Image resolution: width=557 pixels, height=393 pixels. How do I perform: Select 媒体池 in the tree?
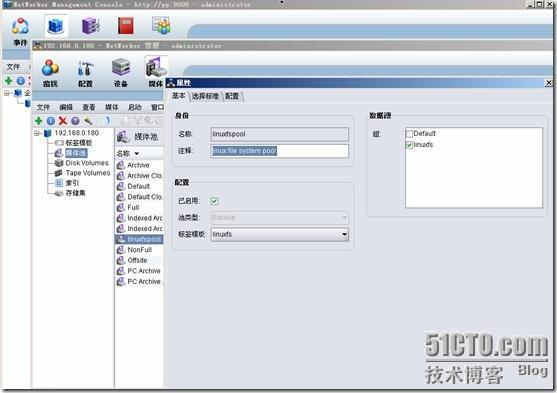click(x=76, y=153)
